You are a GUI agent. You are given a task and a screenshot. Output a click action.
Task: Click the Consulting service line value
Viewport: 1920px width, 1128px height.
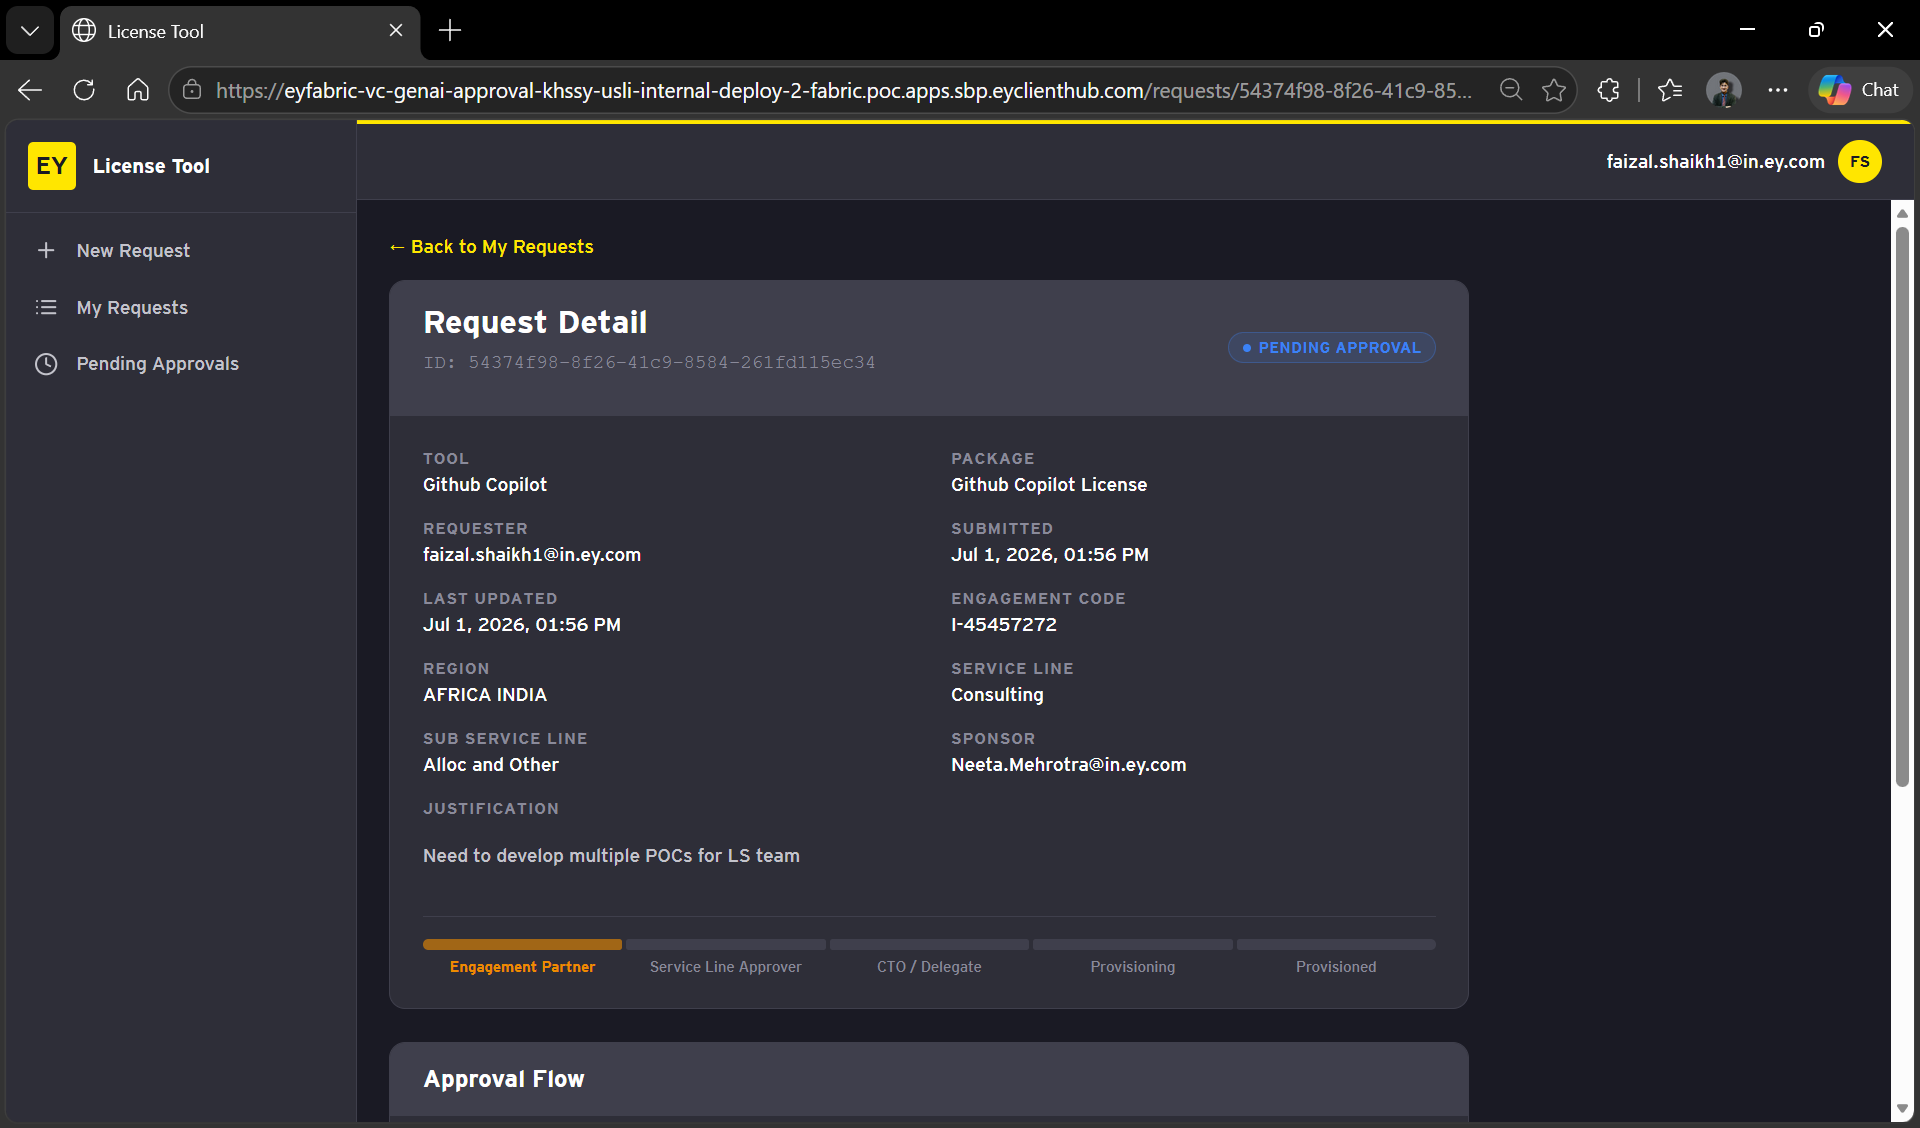click(x=997, y=695)
